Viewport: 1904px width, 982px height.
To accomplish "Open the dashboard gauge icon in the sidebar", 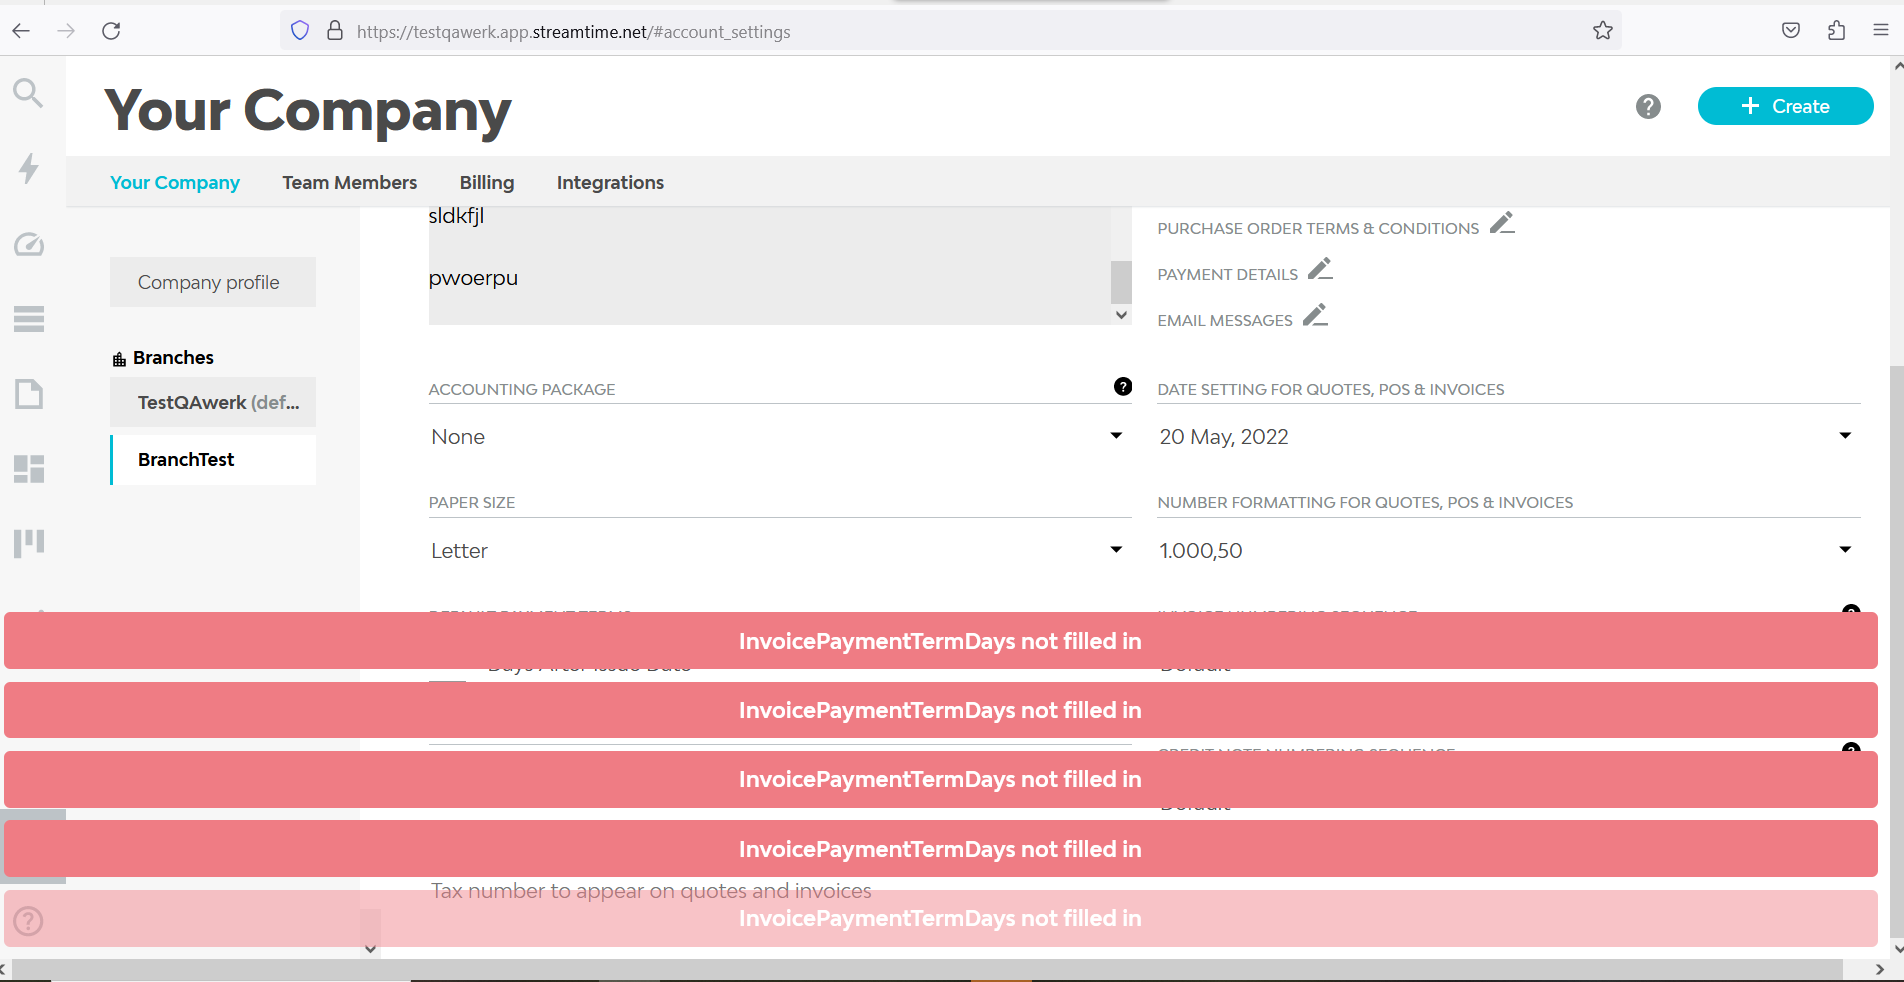I will click(29, 244).
